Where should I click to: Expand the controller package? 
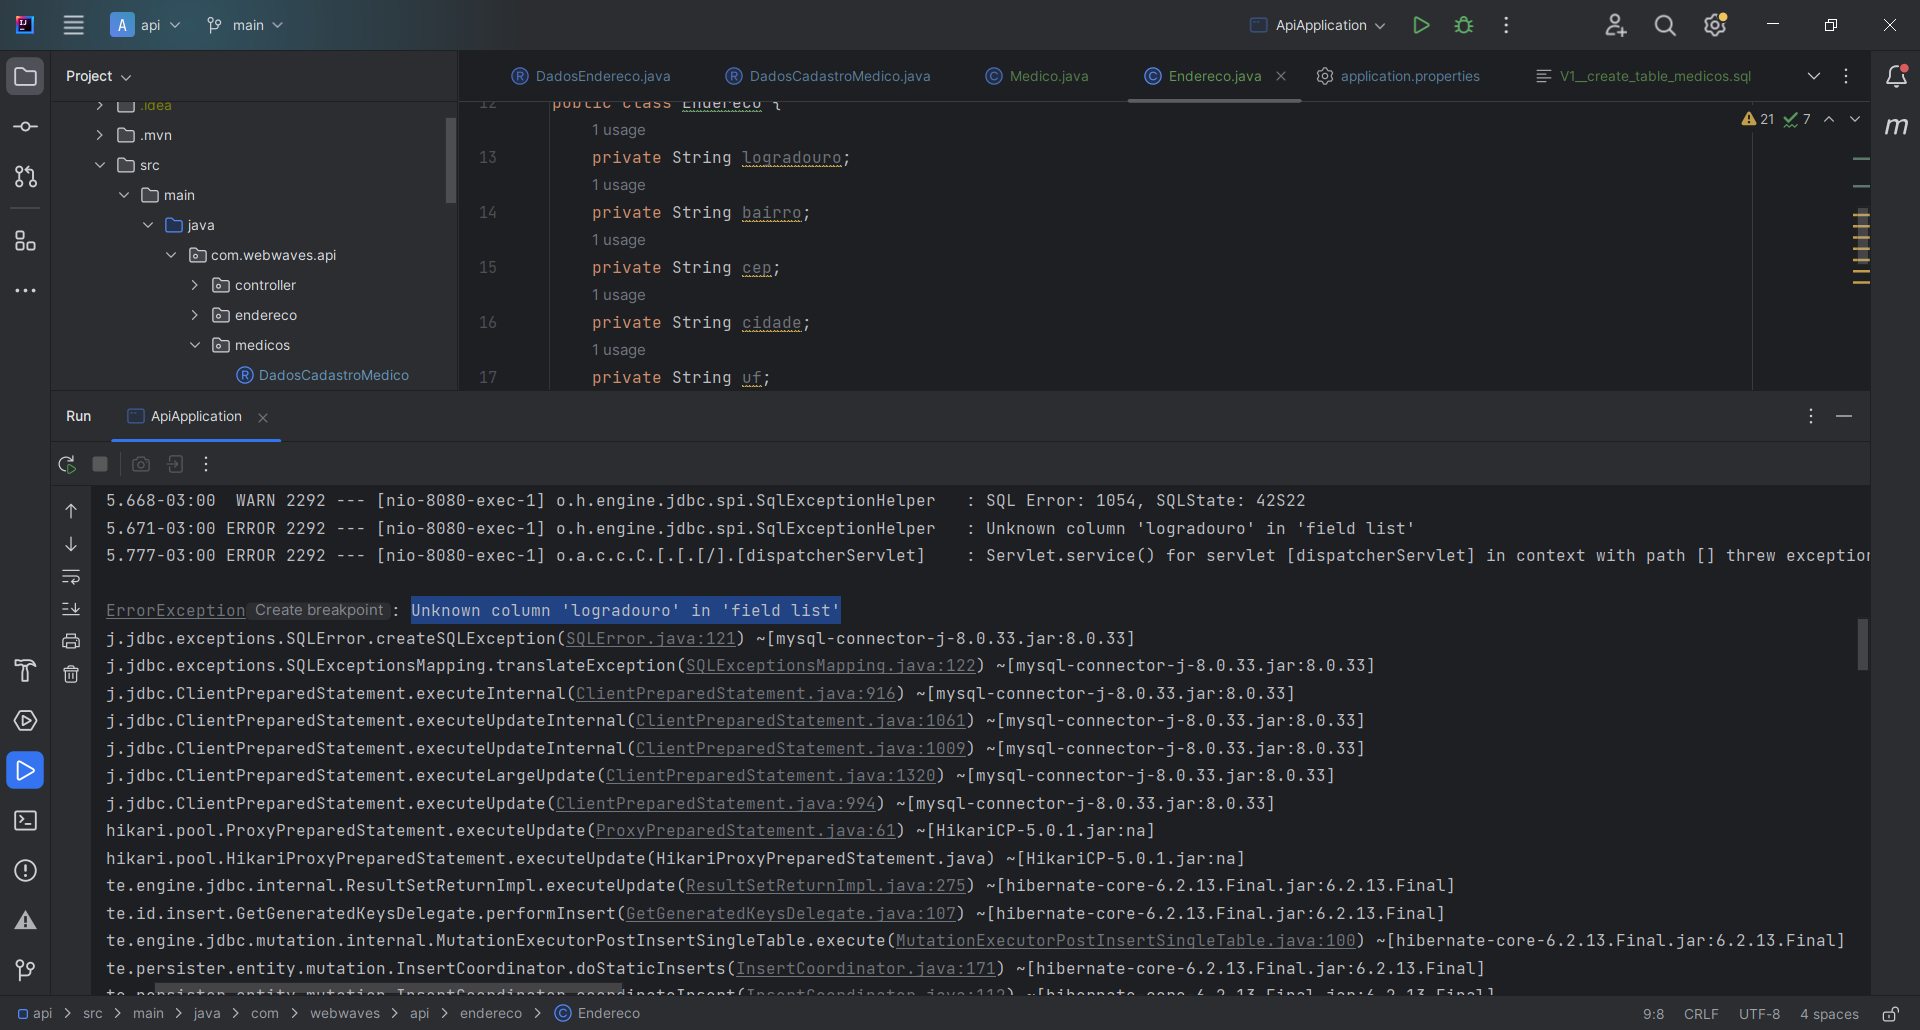[x=195, y=285]
